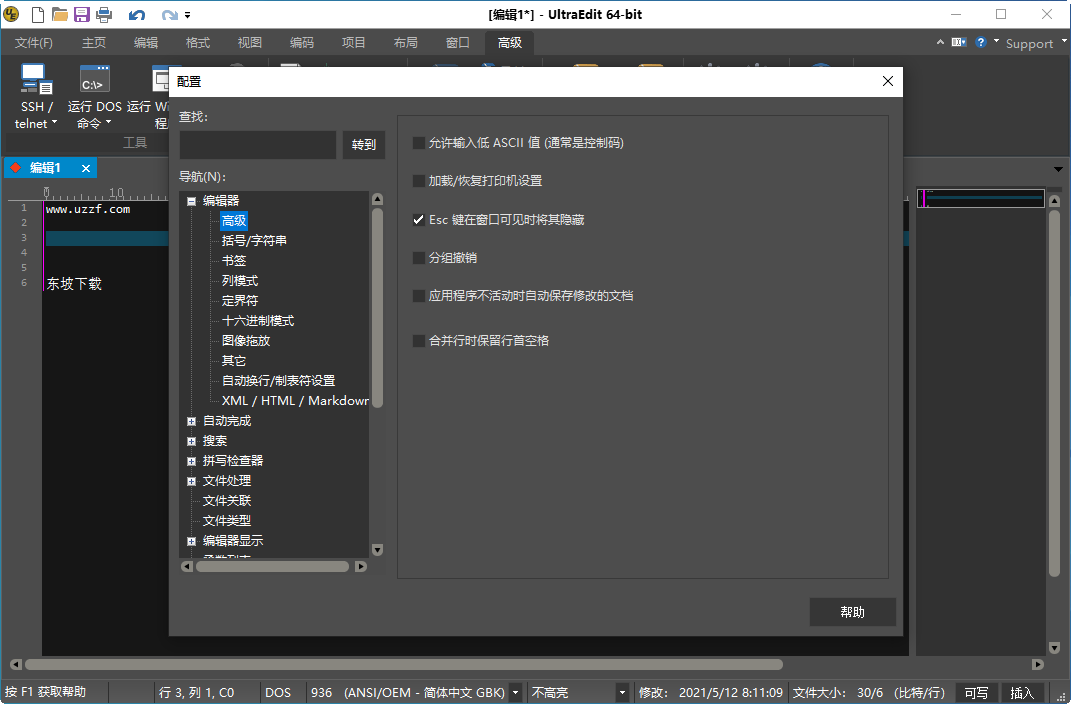The height and width of the screenshot is (704, 1071).
Task: Close the 编辑1 file tab
Action: (x=86, y=168)
